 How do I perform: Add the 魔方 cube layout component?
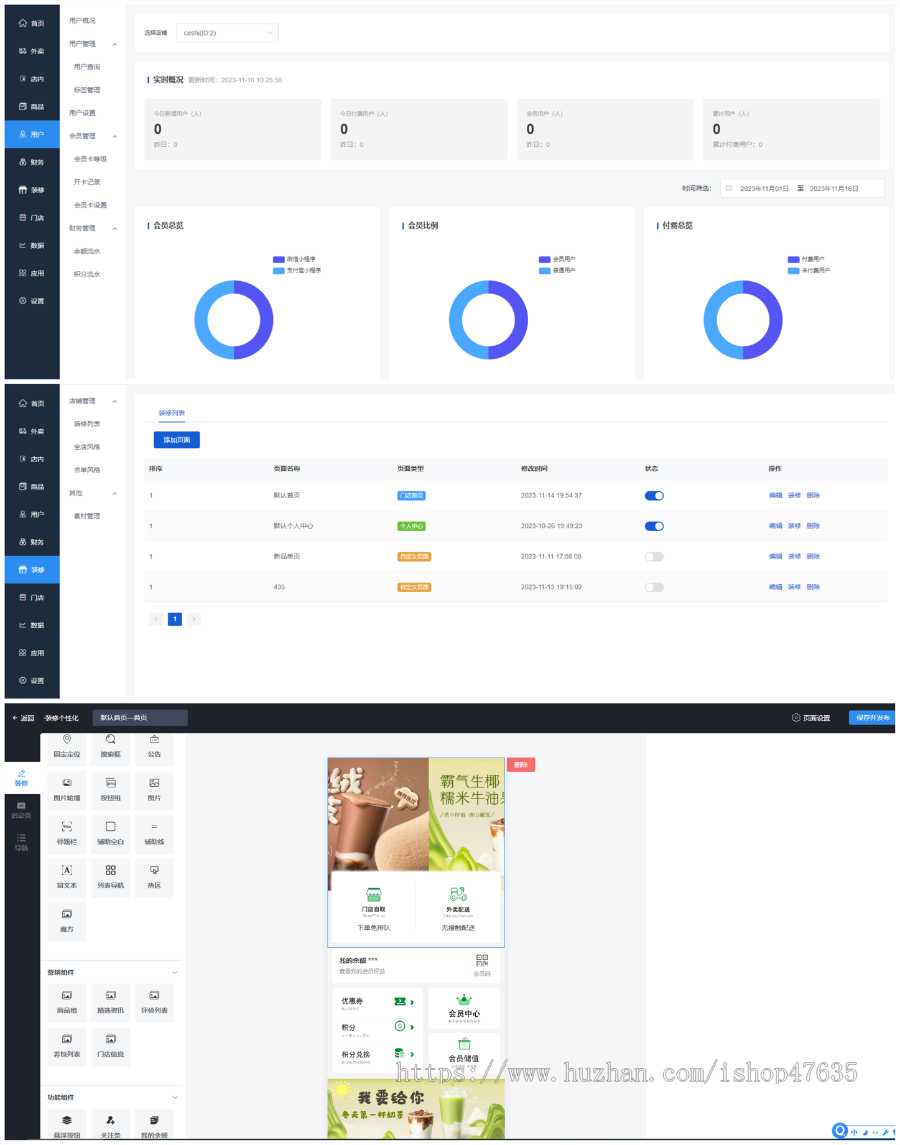coord(66,921)
